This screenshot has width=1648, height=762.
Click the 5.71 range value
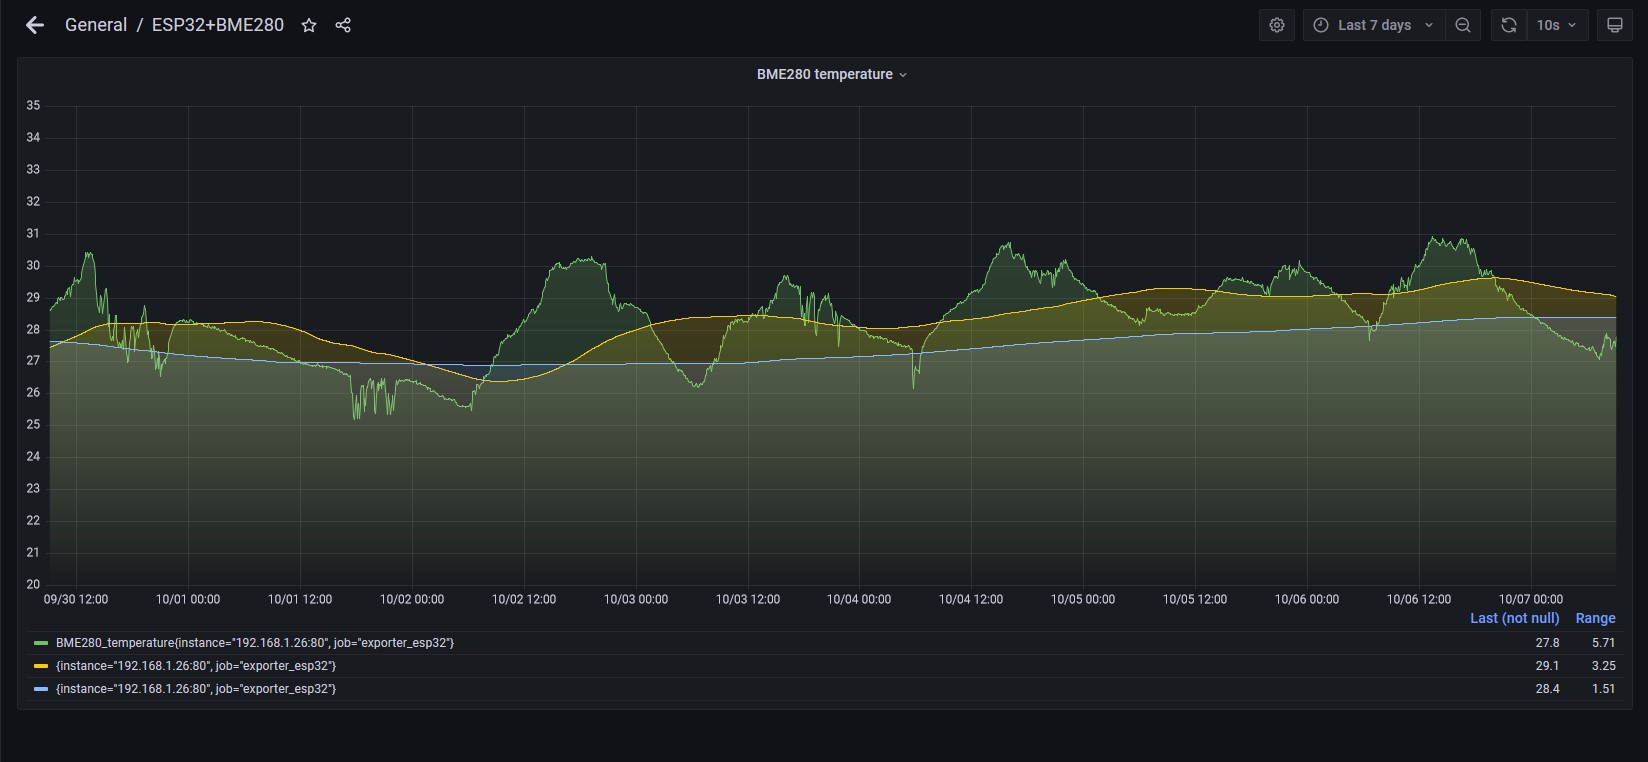point(1603,643)
